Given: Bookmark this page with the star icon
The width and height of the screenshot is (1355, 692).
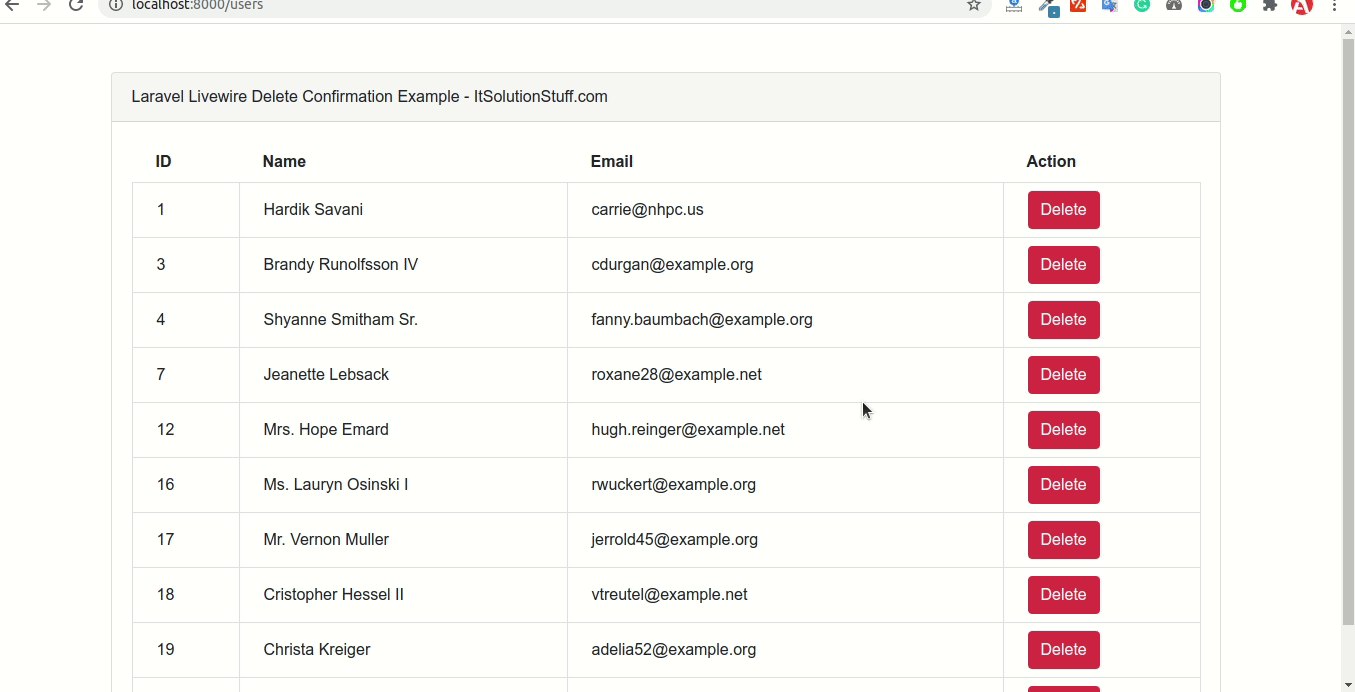Looking at the screenshot, I should pos(973,5).
